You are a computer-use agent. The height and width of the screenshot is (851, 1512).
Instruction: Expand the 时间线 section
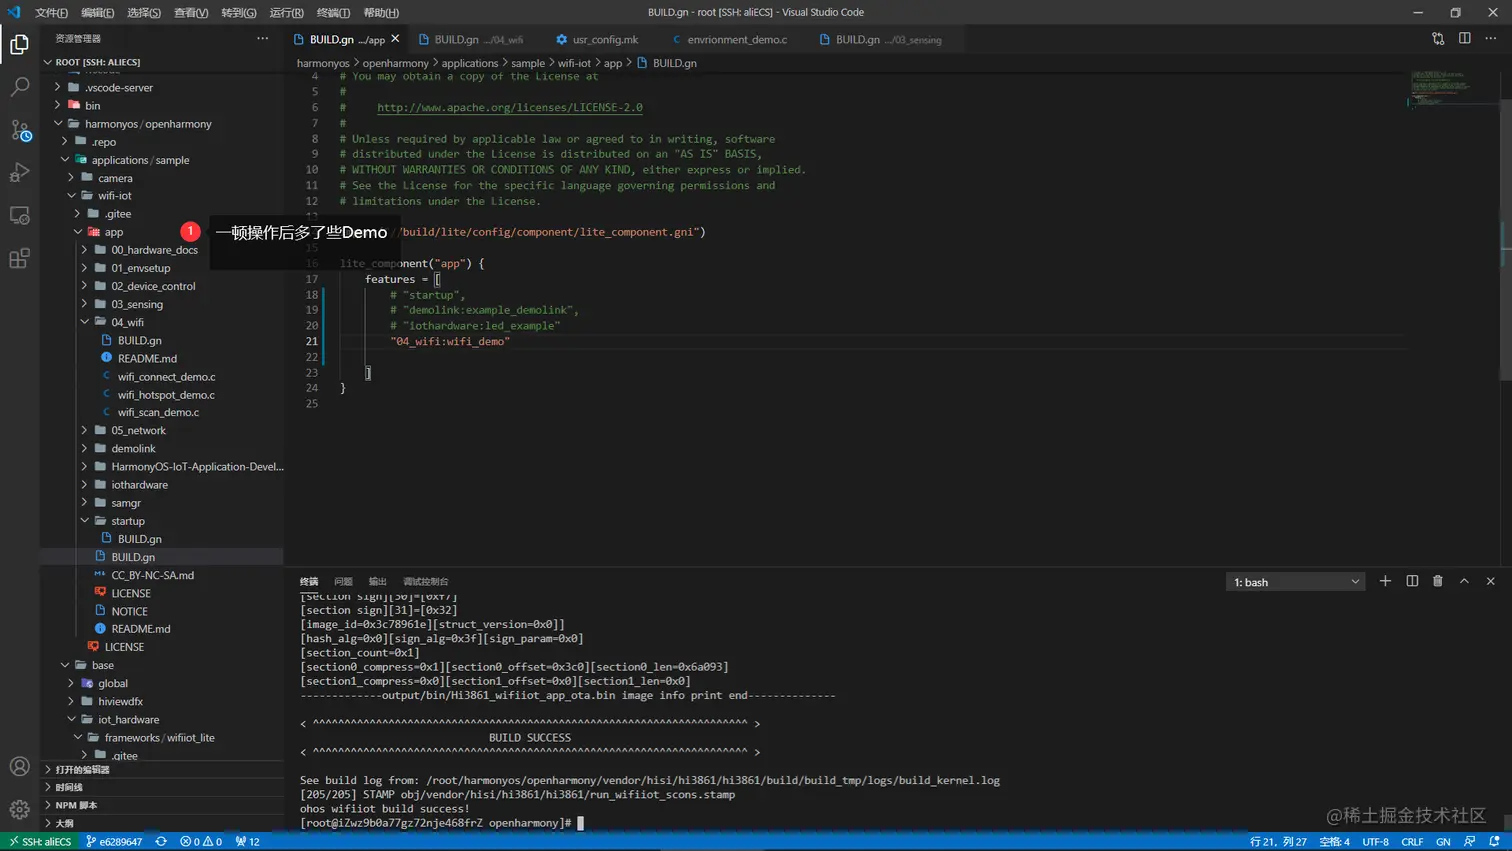click(162, 787)
